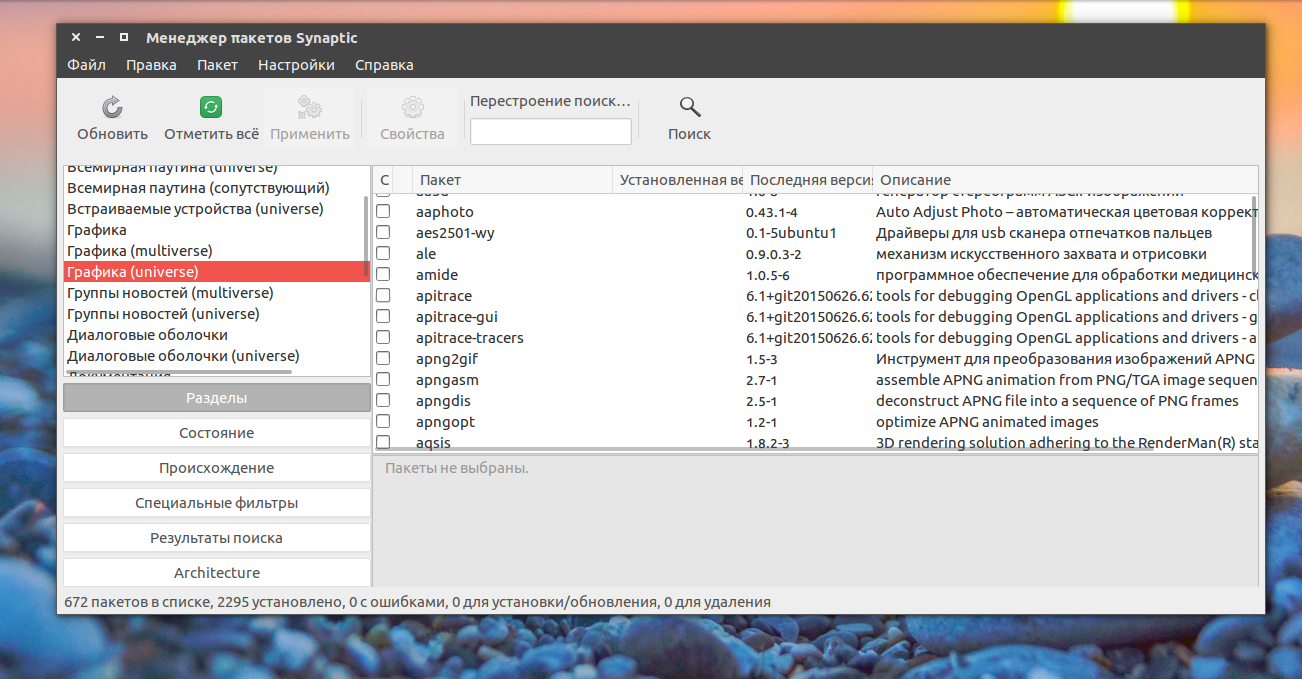Click the sections list horizontal scrollbar

point(180,372)
